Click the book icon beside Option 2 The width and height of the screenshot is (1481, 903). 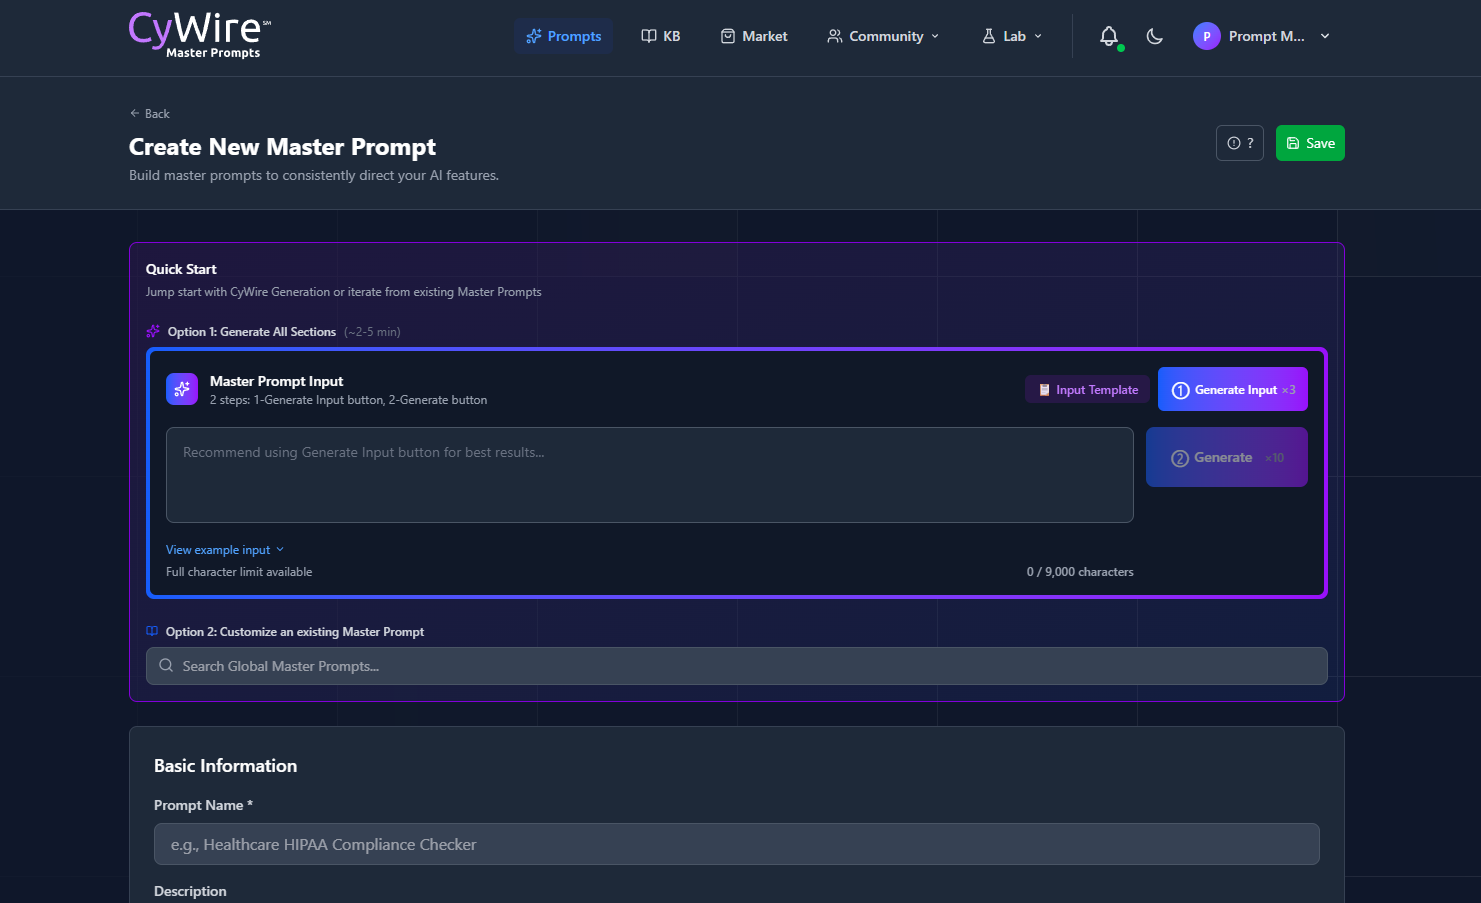152,631
